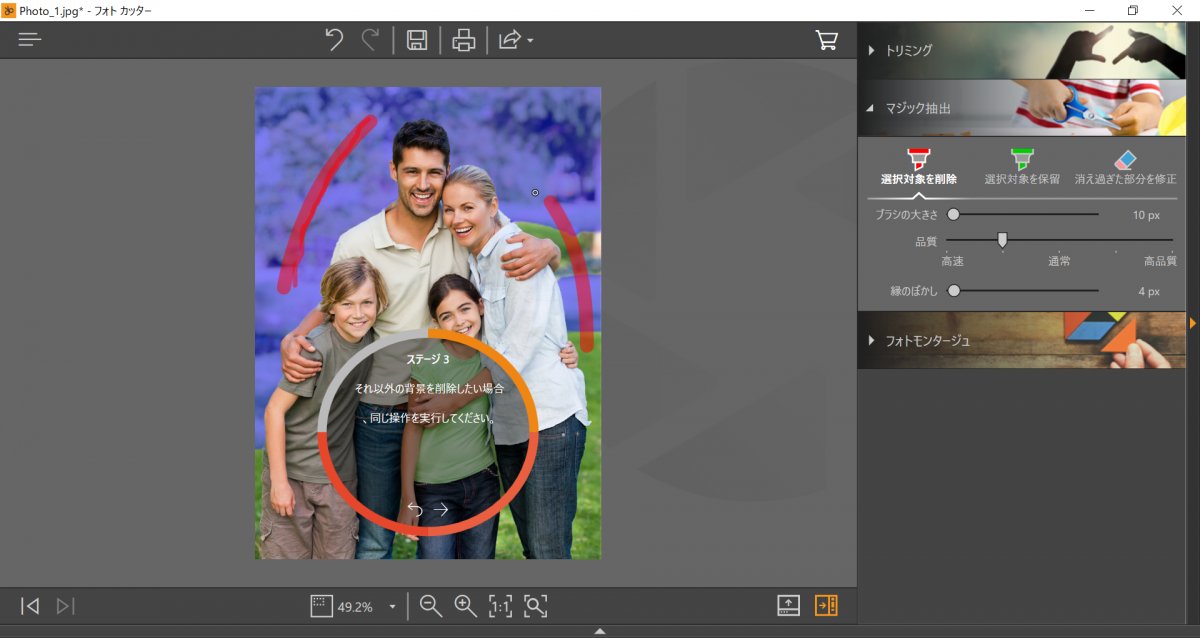Viewport: 1200px width, 638px height.
Task: Click the 品質 quality slider handle
Action: [1002, 239]
